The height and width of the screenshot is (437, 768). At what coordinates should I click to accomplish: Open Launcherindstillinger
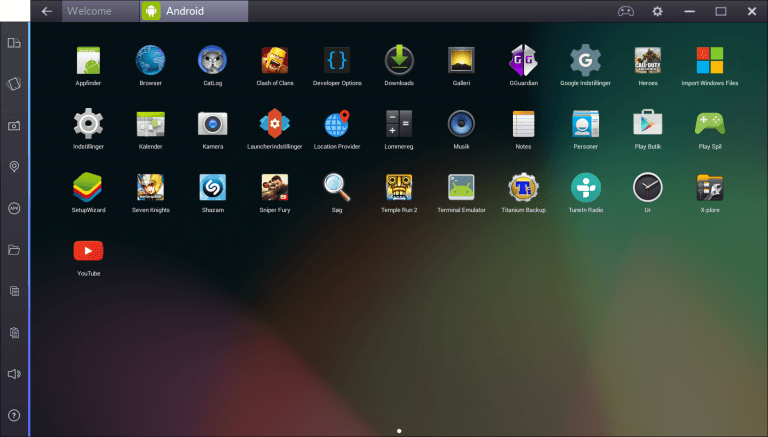[275, 123]
